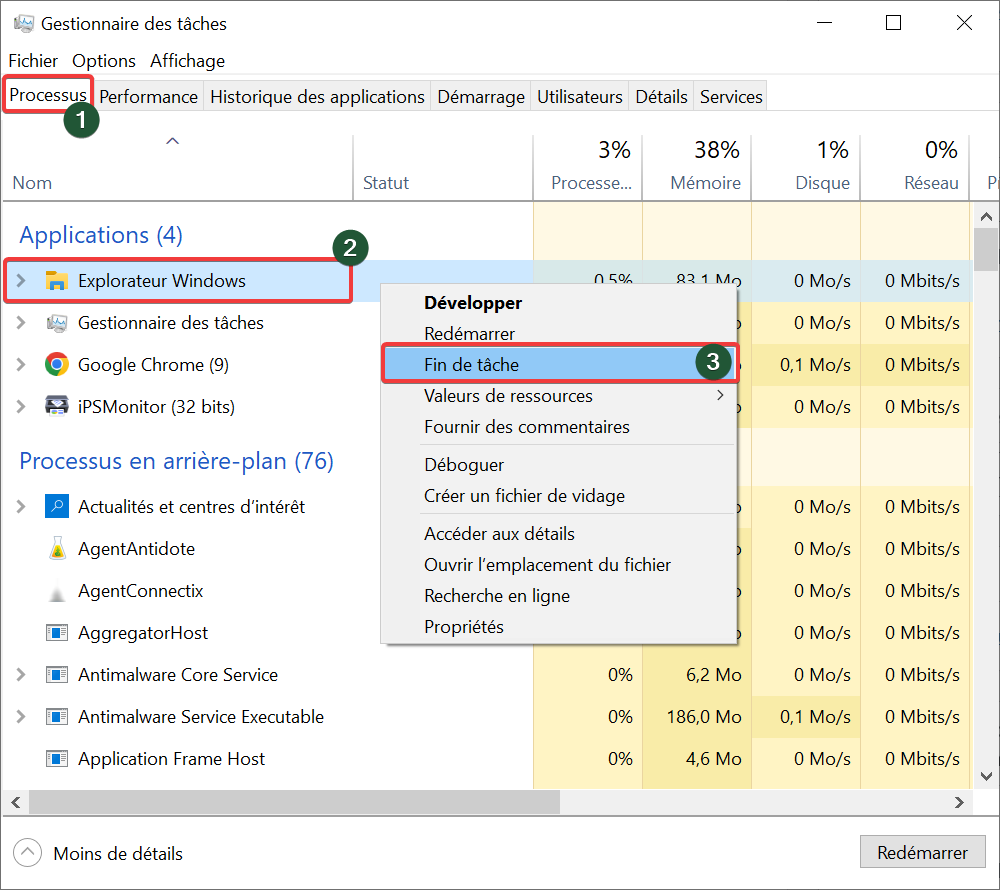This screenshot has width=1000, height=890.
Task: Switch to the Utilisateurs tab
Action: click(x=580, y=96)
